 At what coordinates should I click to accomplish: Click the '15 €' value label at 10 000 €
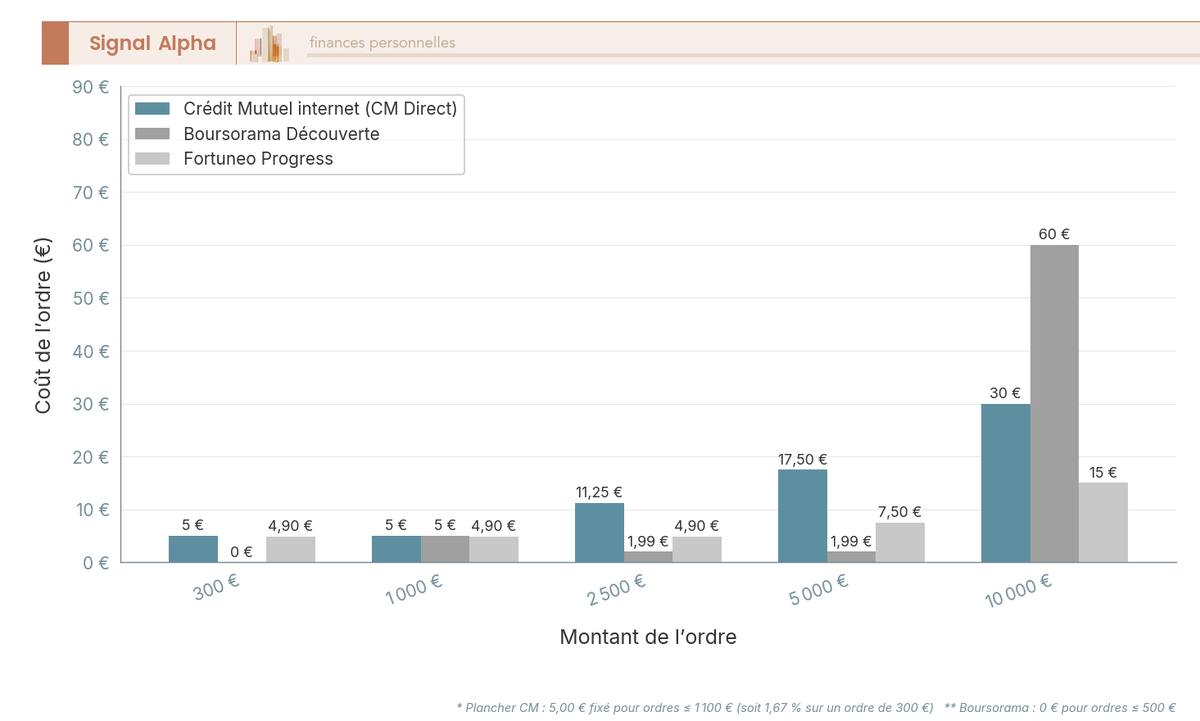point(1103,472)
